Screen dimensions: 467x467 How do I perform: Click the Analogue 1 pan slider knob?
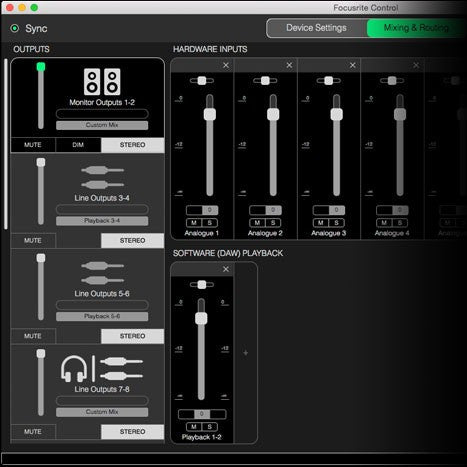click(x=202, y=81)
